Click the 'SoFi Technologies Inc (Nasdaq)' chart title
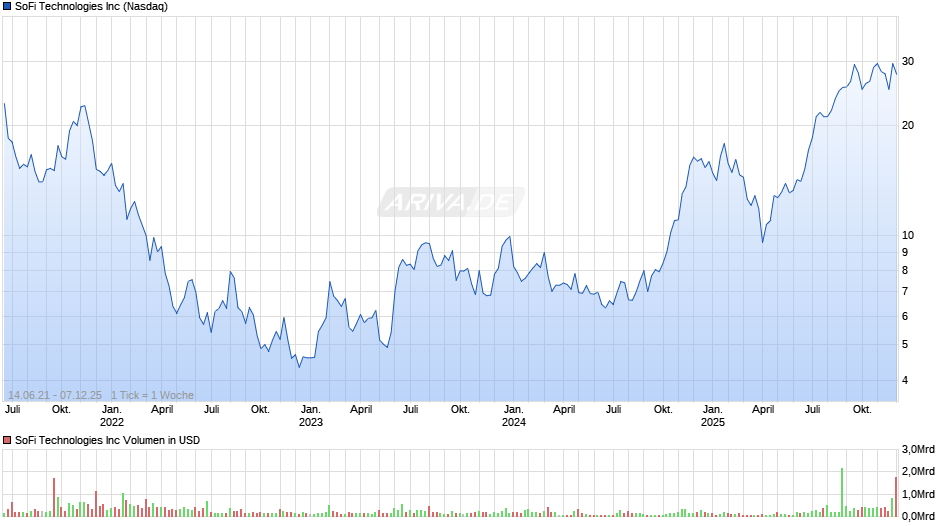Screen dimensions: 940x526 coord(91,7)
